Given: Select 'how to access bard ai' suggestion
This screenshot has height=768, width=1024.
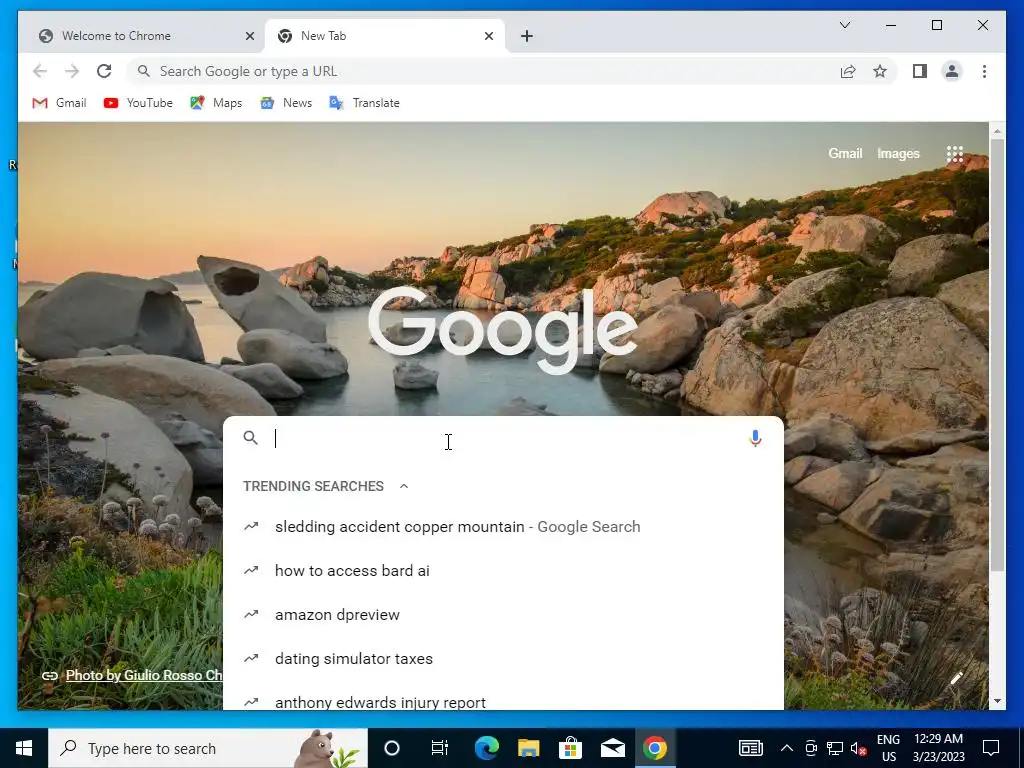Looking at the screenshot, I should (x=503, y=570).
